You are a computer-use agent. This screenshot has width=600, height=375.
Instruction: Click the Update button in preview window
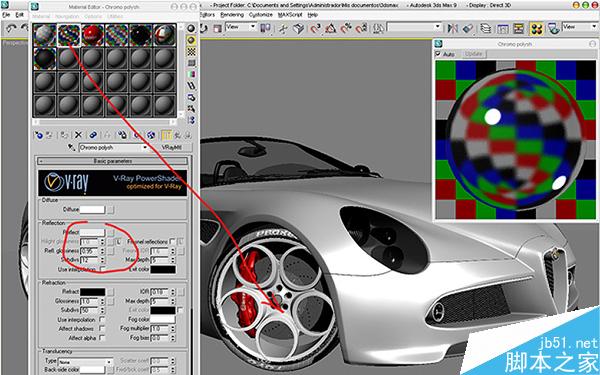coord(473,54)
